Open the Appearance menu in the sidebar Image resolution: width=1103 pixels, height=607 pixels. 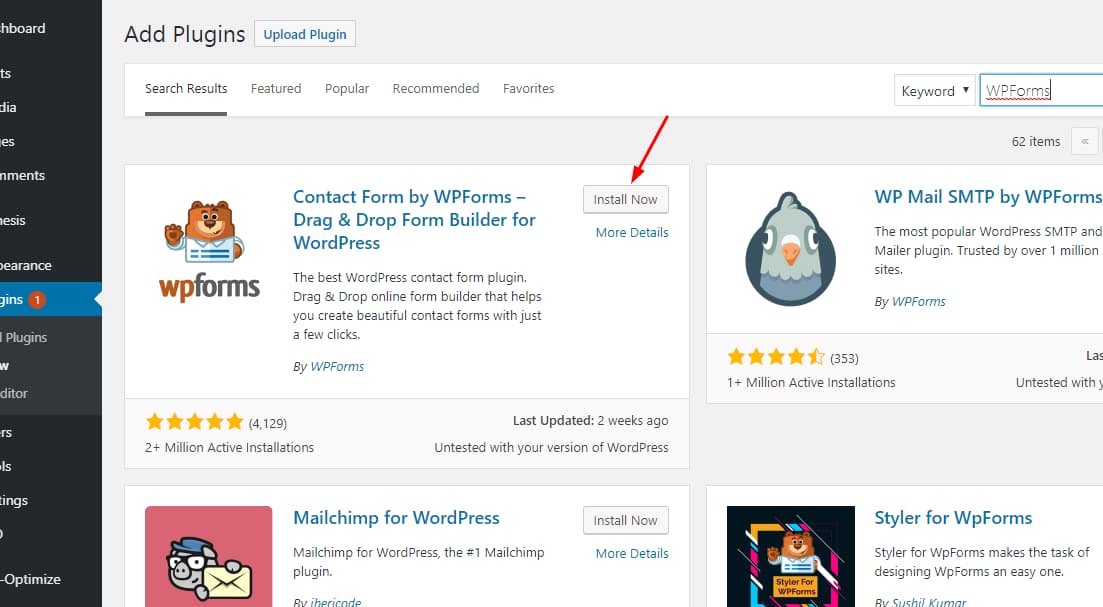30,265
